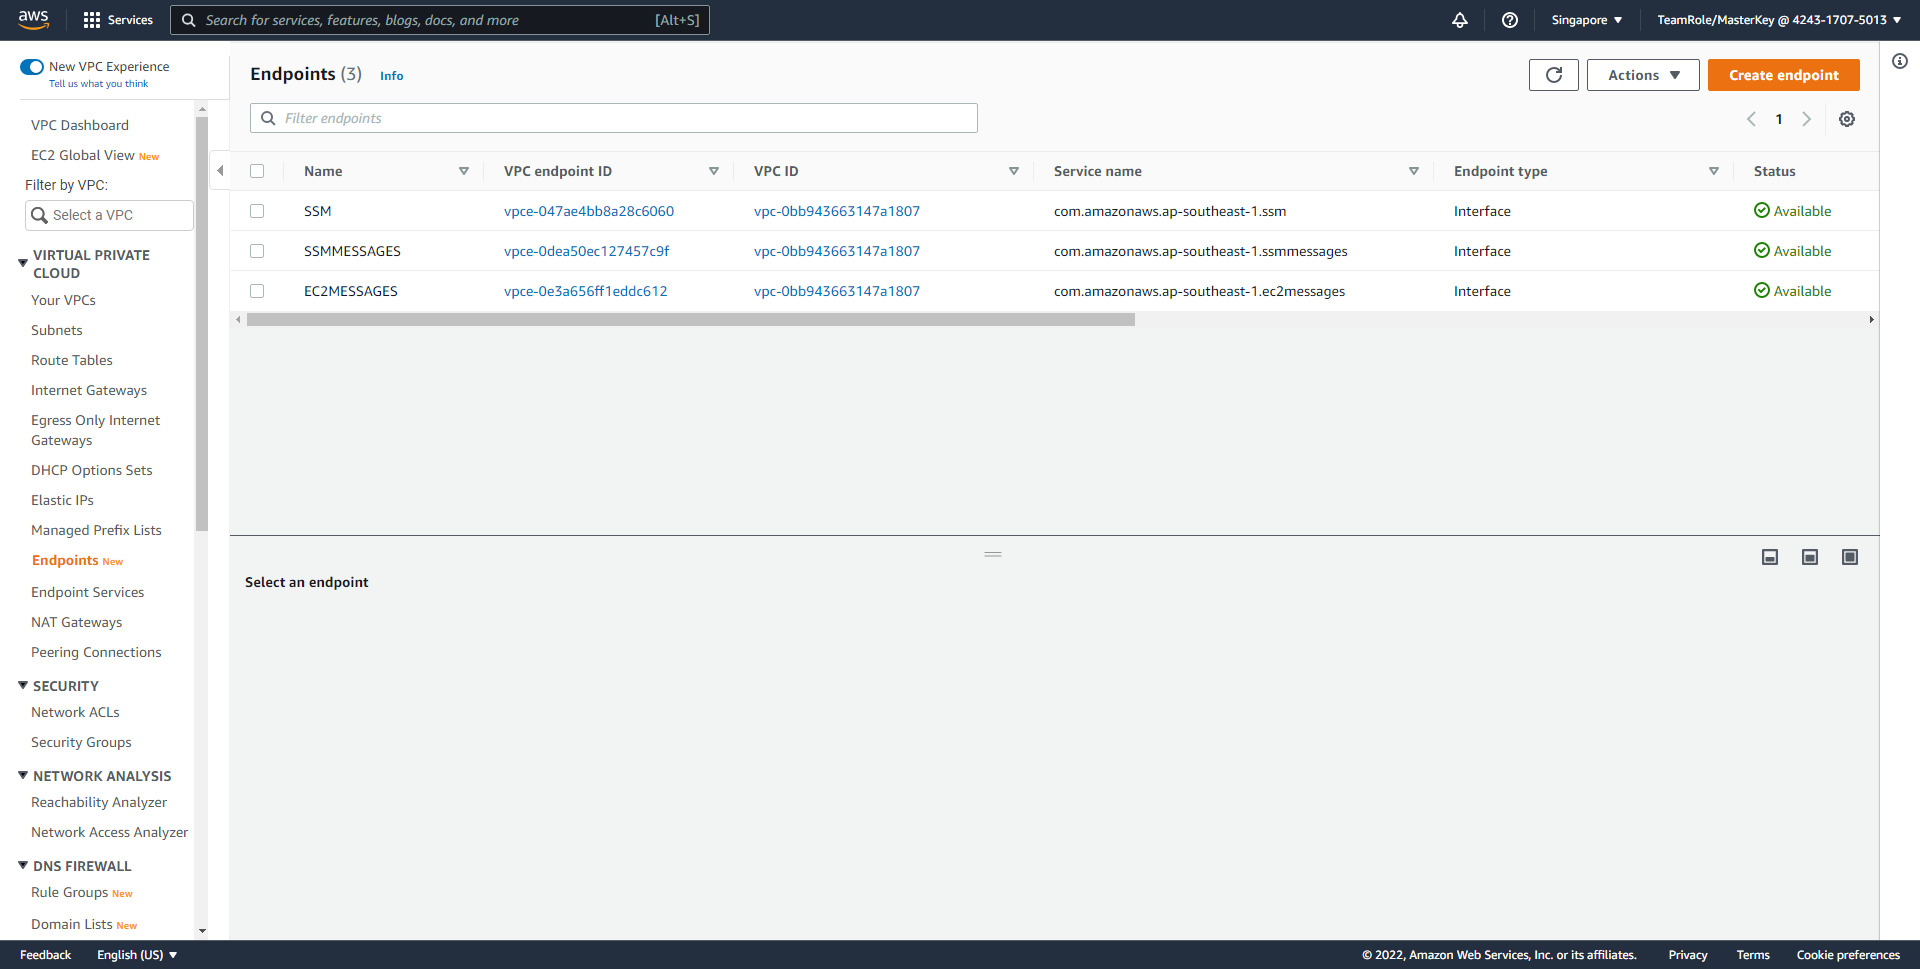Check the SSMMESSAGES endpoint row

tap(257, 251)
